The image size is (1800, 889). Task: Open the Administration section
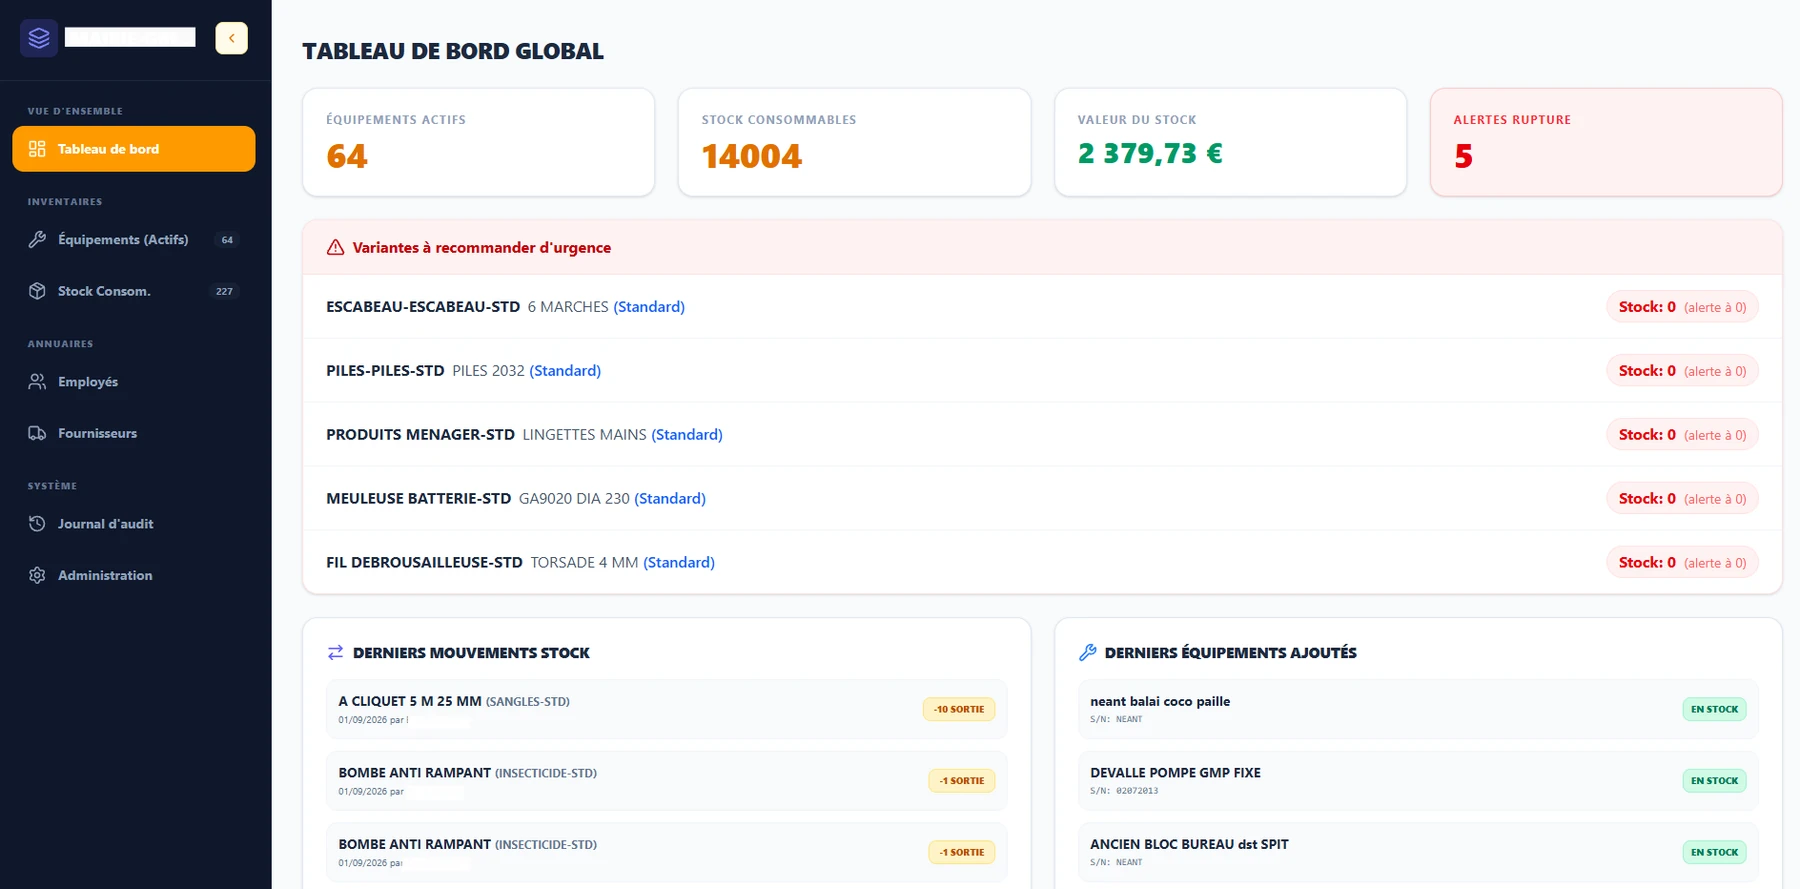(x=134, y=575)
